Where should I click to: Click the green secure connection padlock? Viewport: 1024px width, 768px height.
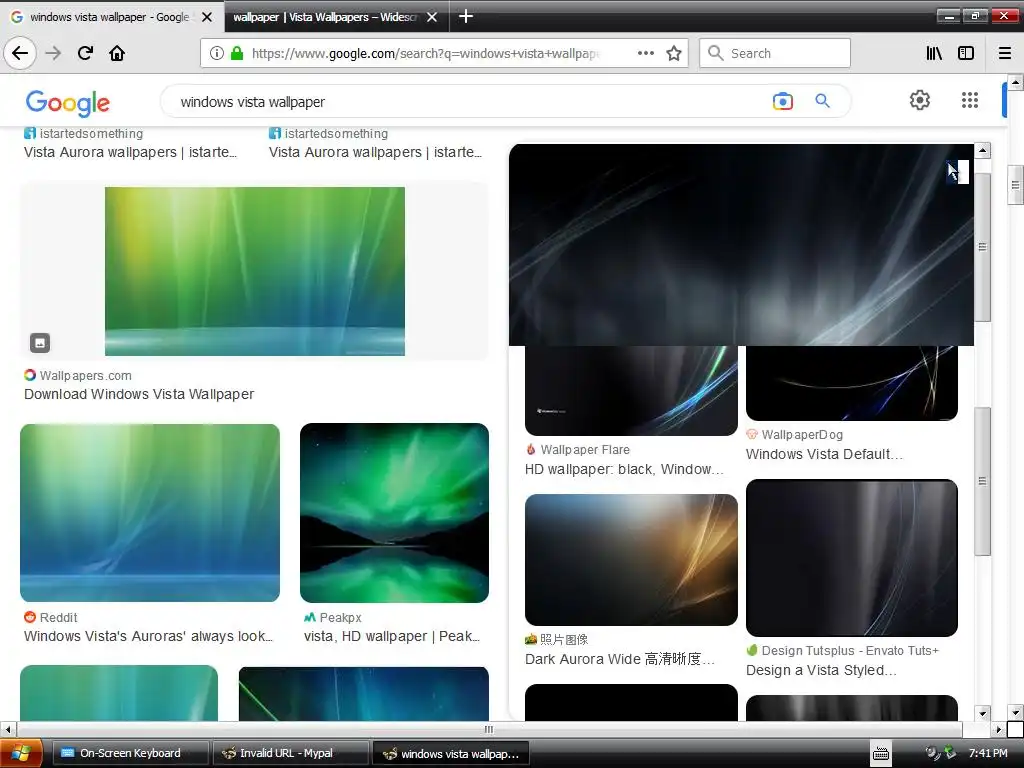click(237, 53)
